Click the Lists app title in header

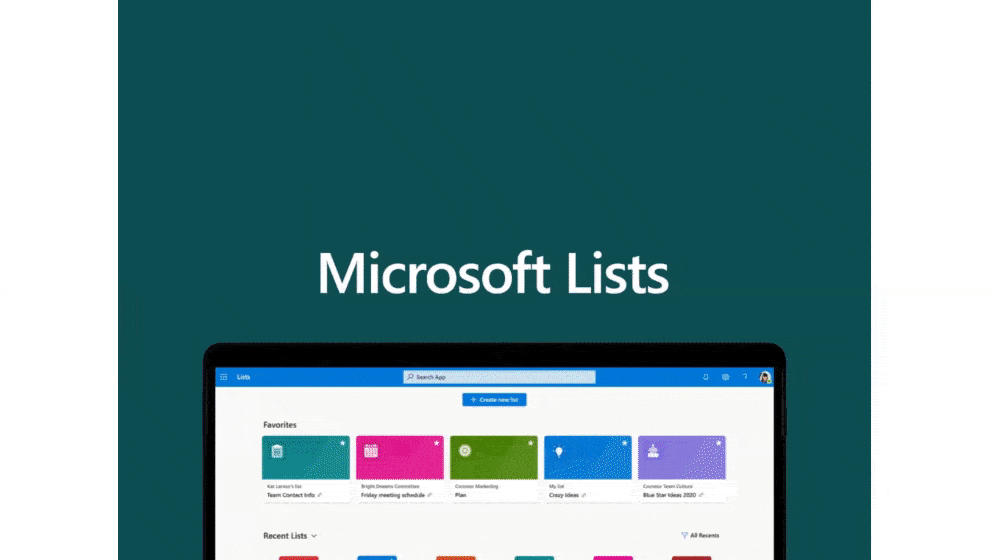244,377
